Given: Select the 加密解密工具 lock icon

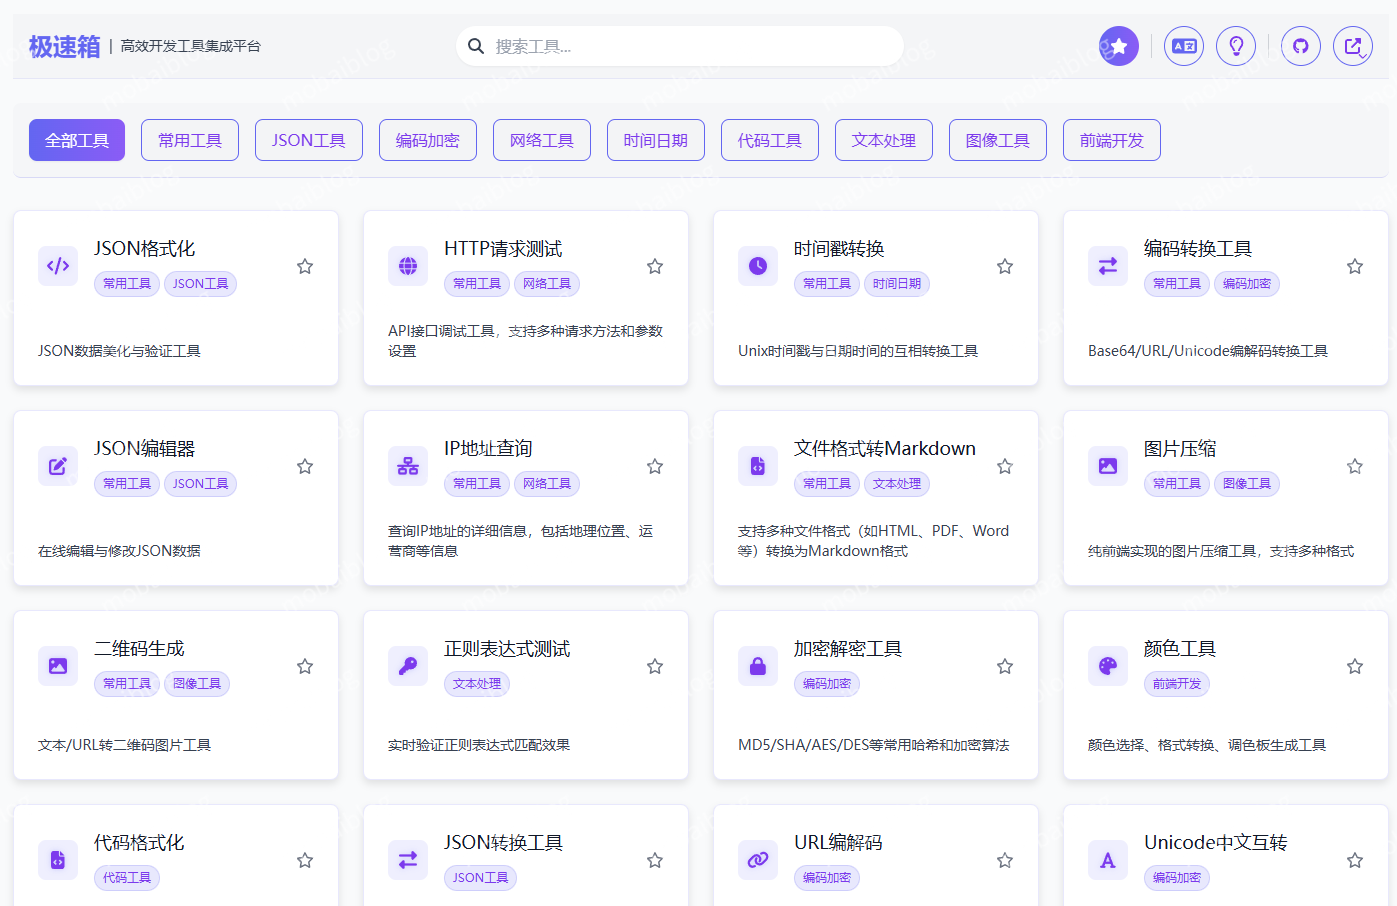Looking at the screenshot, I should pos(757,665).
